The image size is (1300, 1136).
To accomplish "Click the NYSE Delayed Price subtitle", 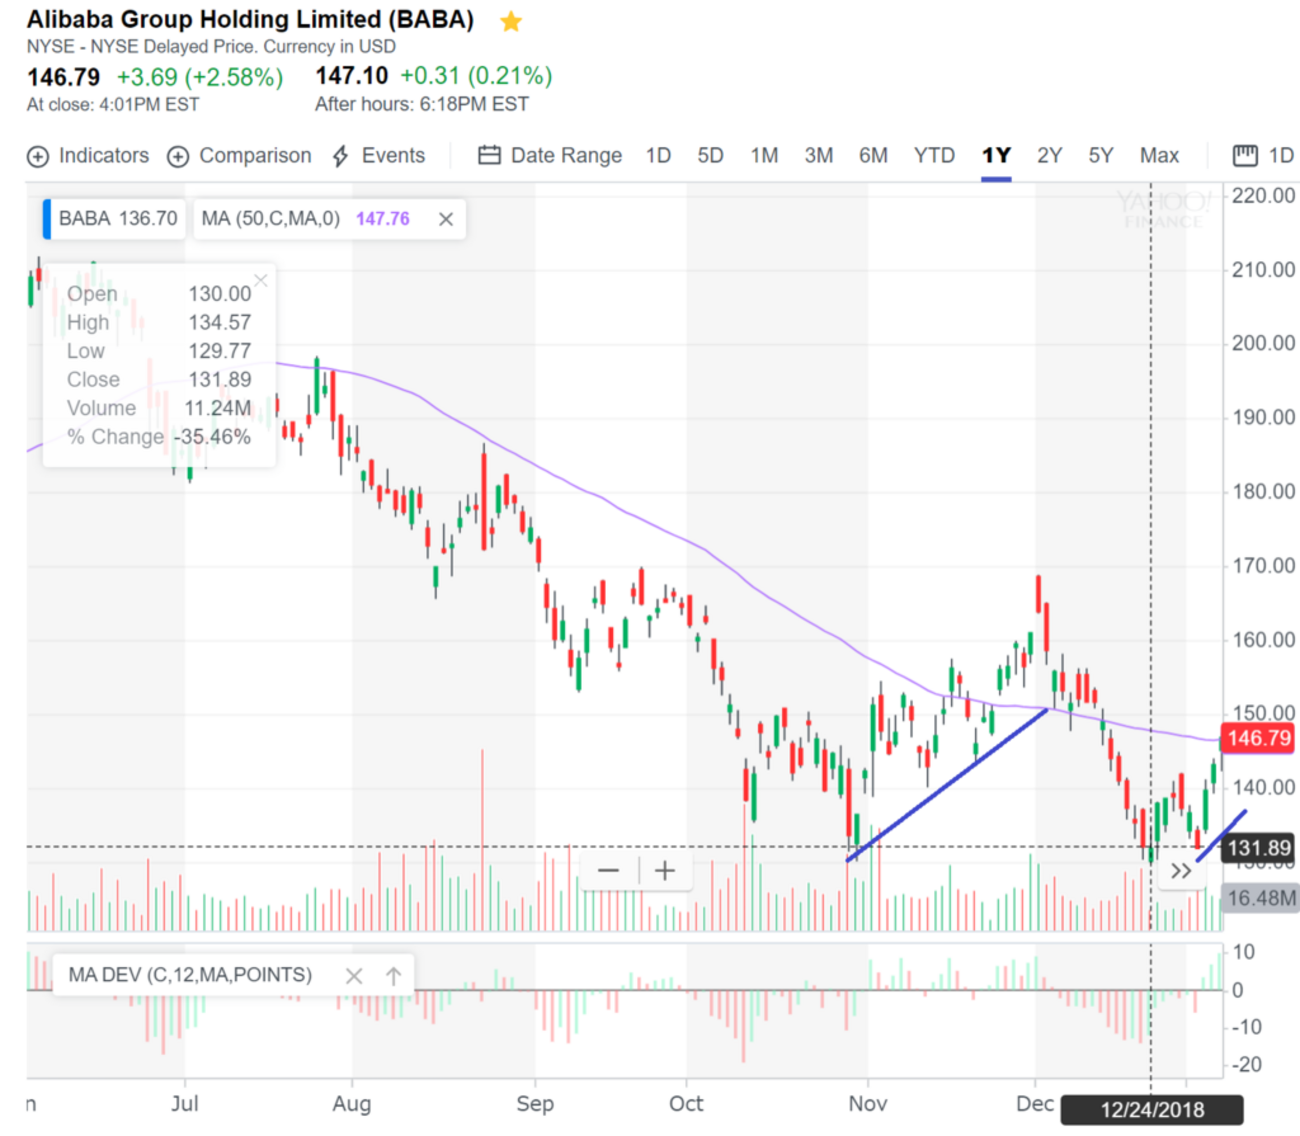I will pyautogui.click(x=211, y=47).
